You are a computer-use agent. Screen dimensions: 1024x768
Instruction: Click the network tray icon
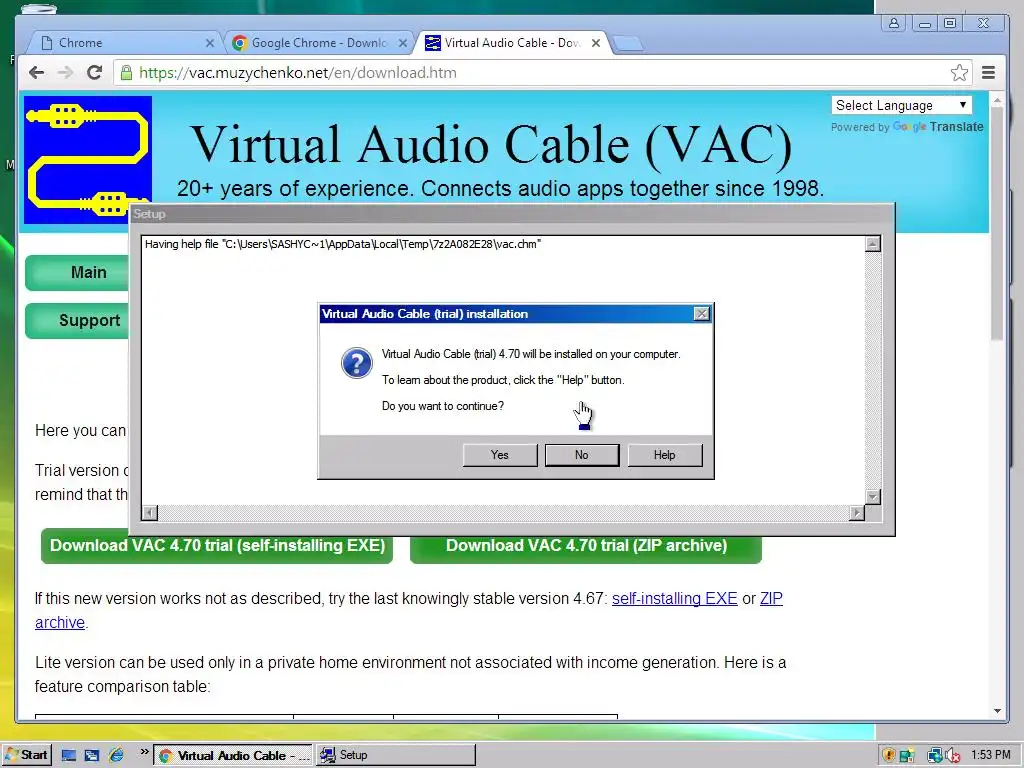click(935, 756)
